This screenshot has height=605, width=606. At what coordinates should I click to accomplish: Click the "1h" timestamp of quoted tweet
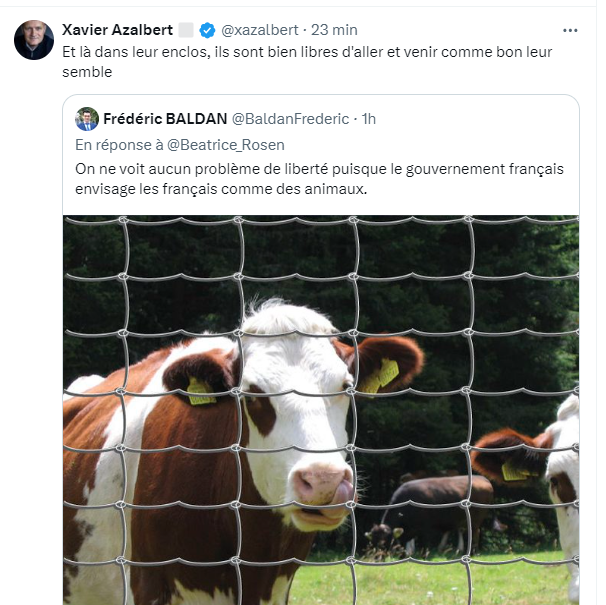pyautogui.click(x=367, y=119)
